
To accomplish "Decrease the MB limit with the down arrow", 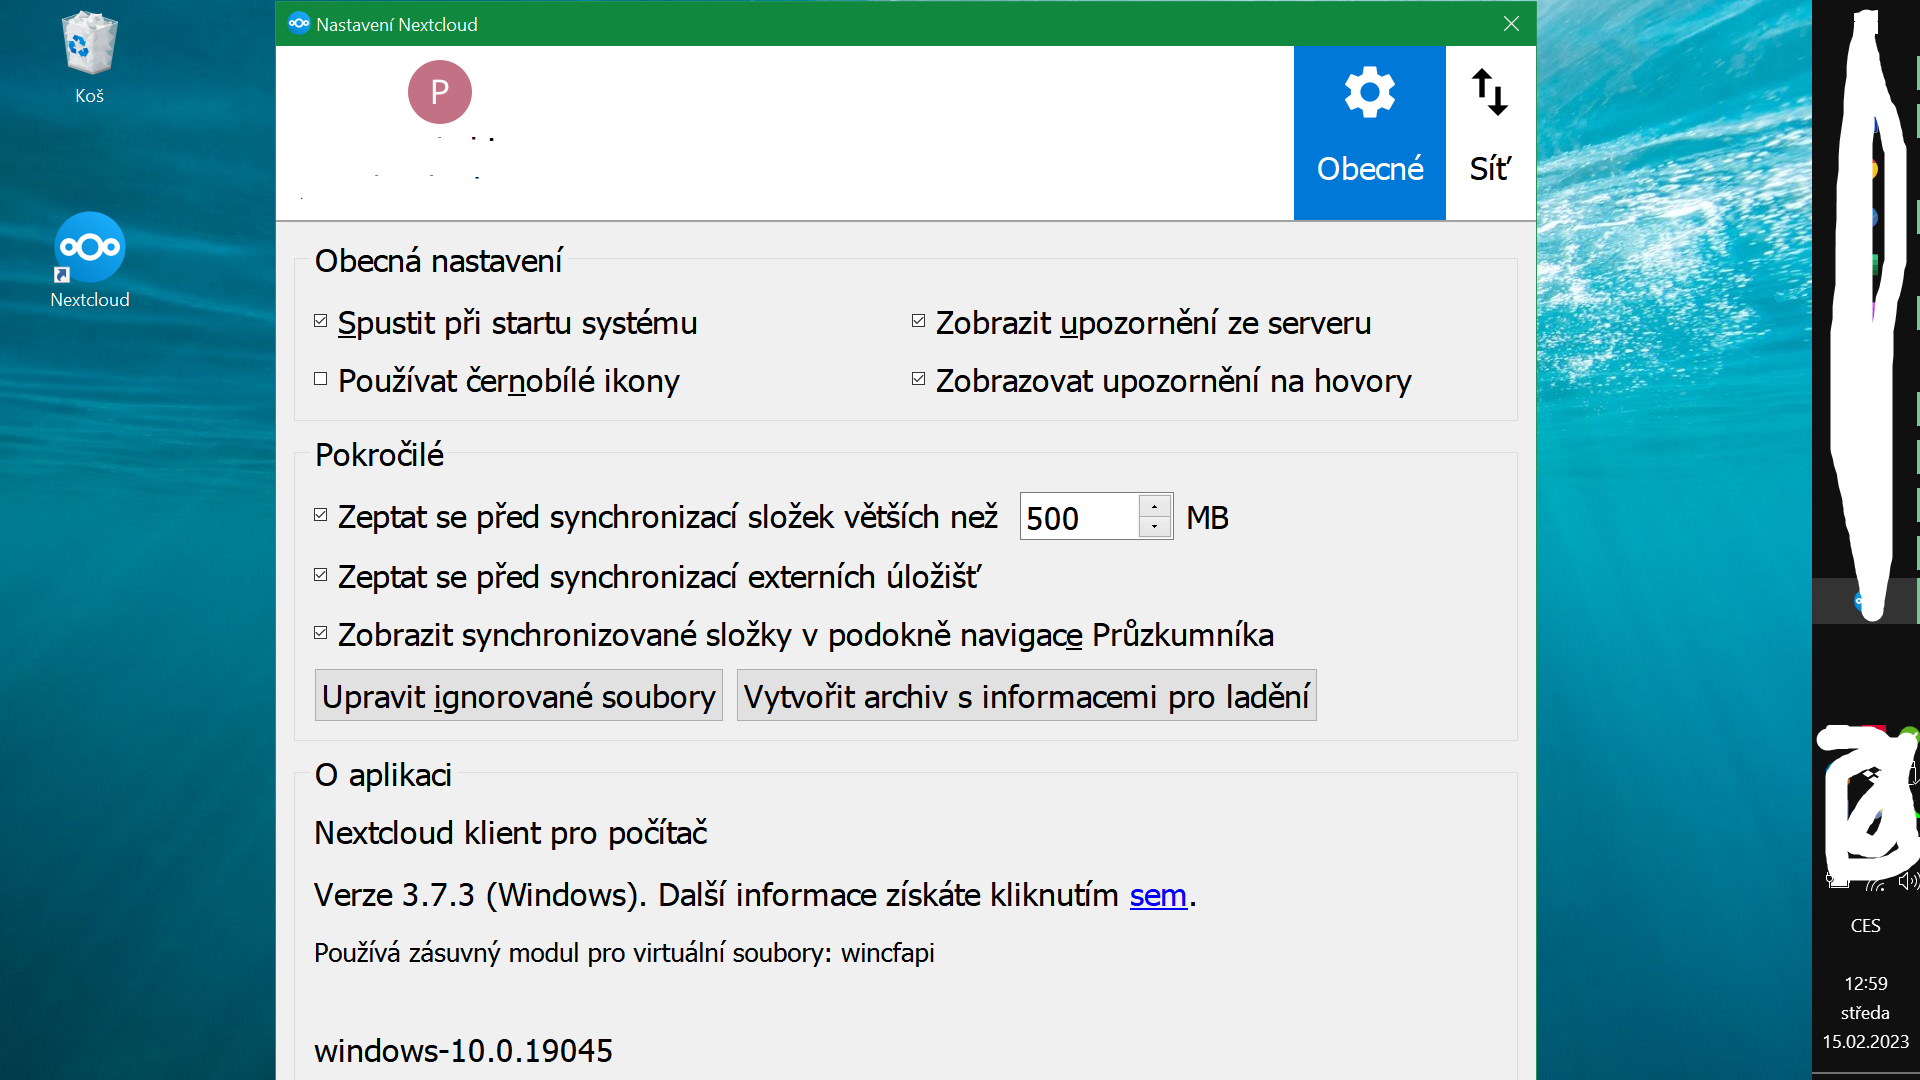I will pos(1155,528).
